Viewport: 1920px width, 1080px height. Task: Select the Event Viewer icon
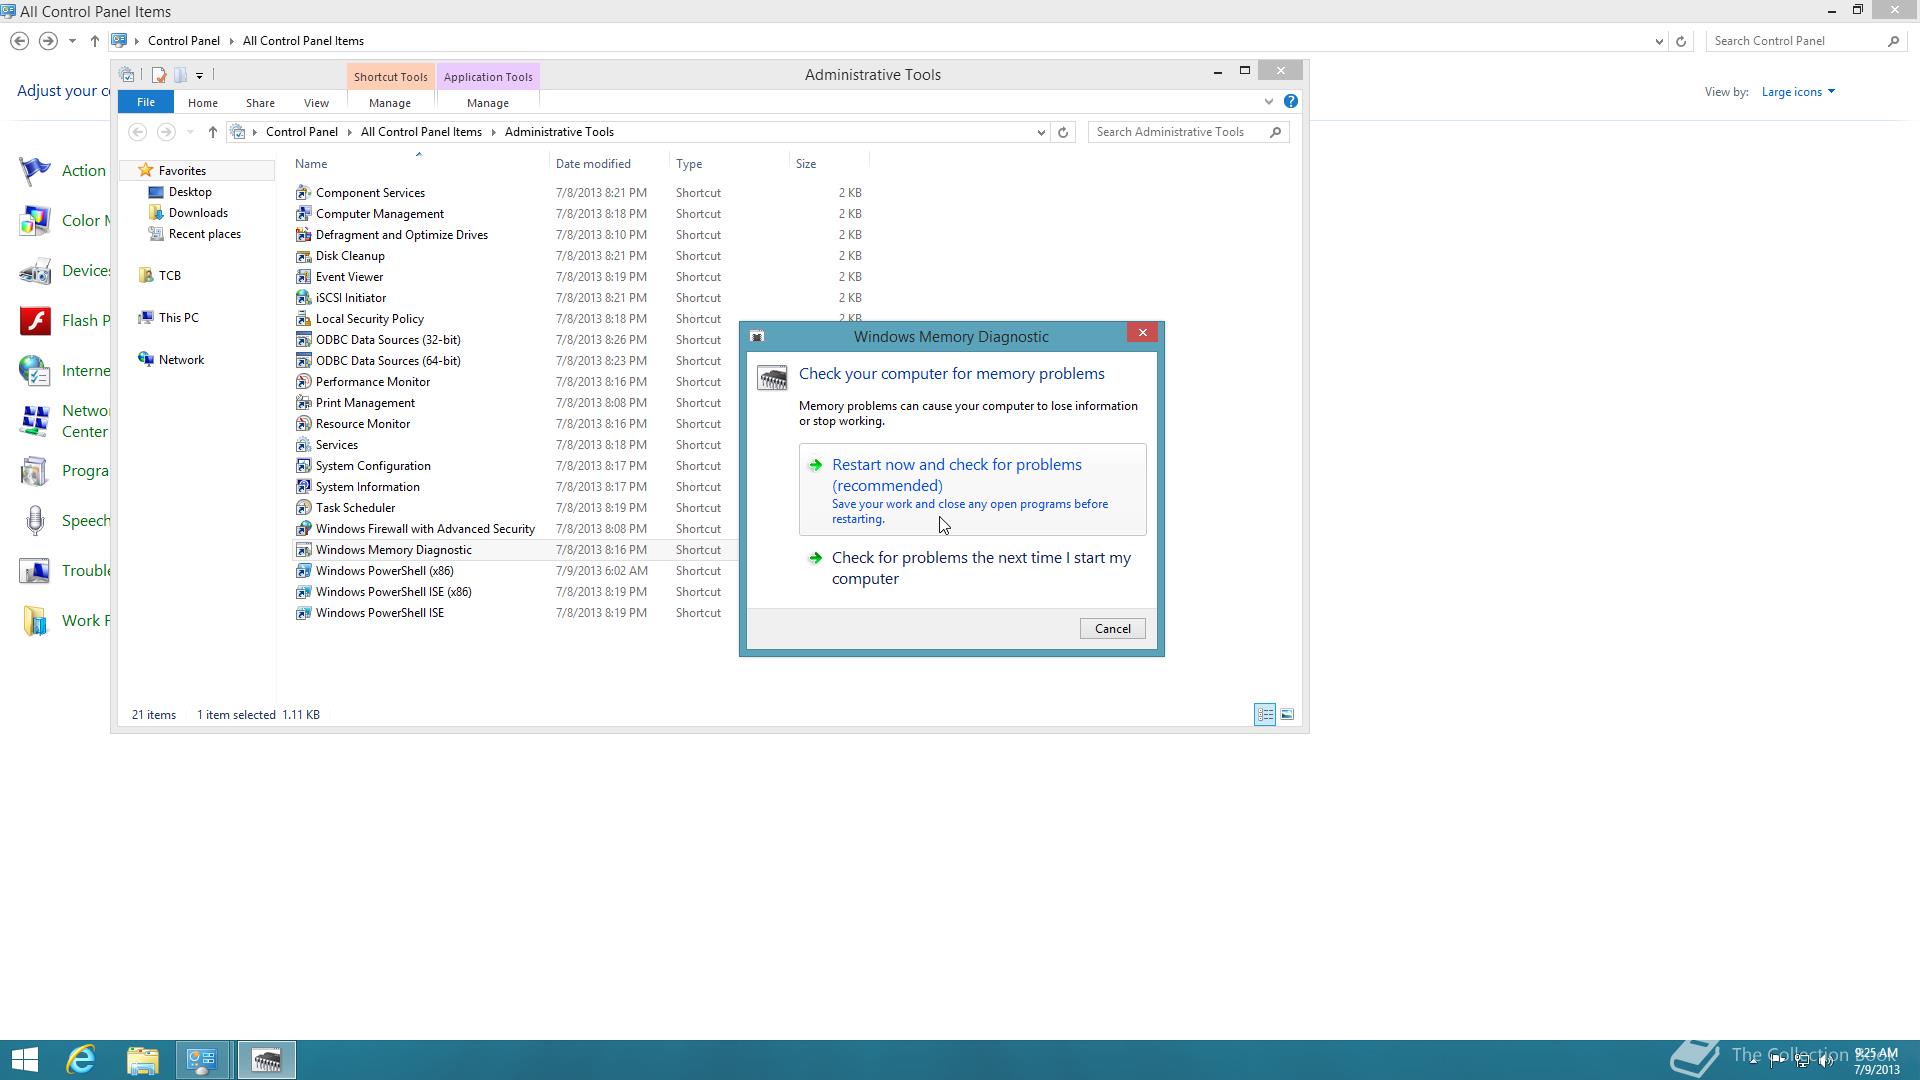point(303,277)
